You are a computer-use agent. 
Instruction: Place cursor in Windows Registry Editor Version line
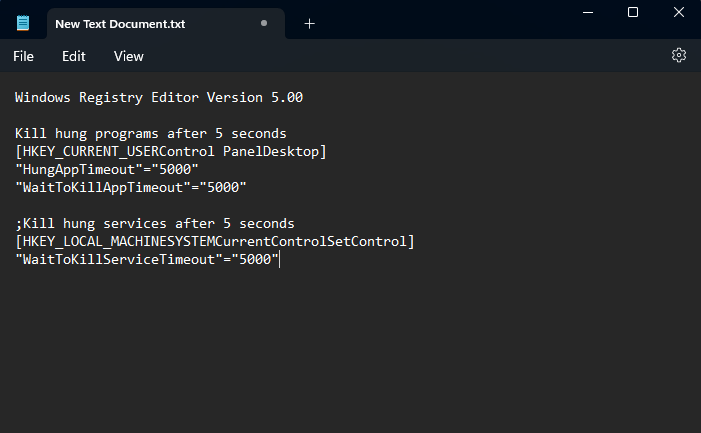159,98
